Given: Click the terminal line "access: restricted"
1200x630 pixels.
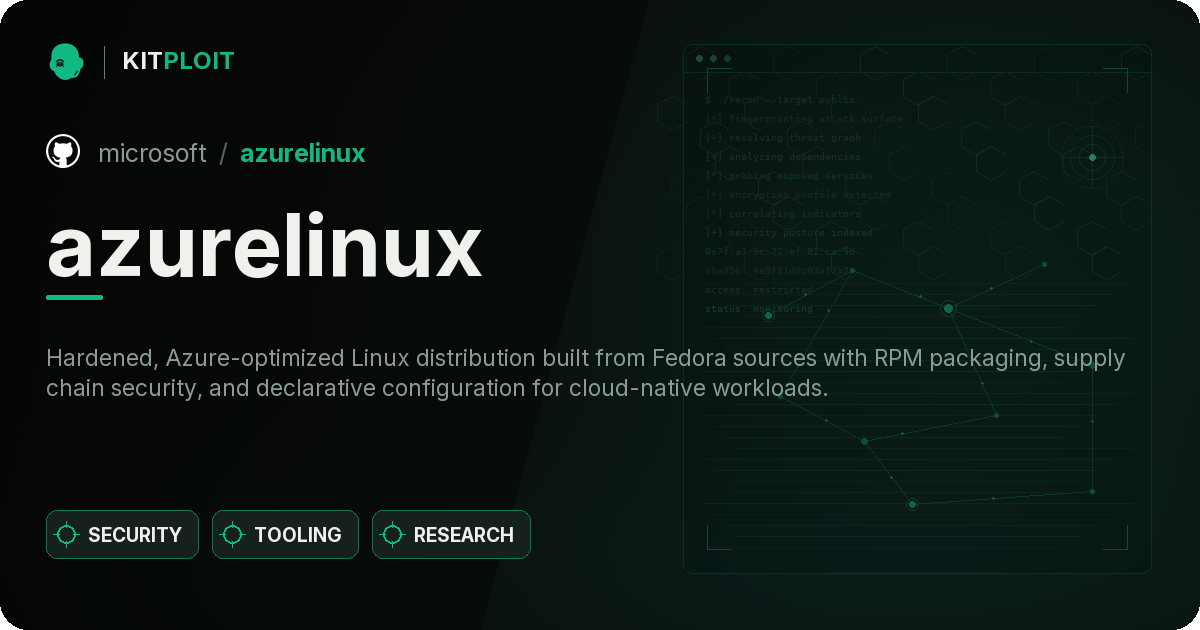Looking at the screenshot, I should pyautogui.click(x=759, y=290).
